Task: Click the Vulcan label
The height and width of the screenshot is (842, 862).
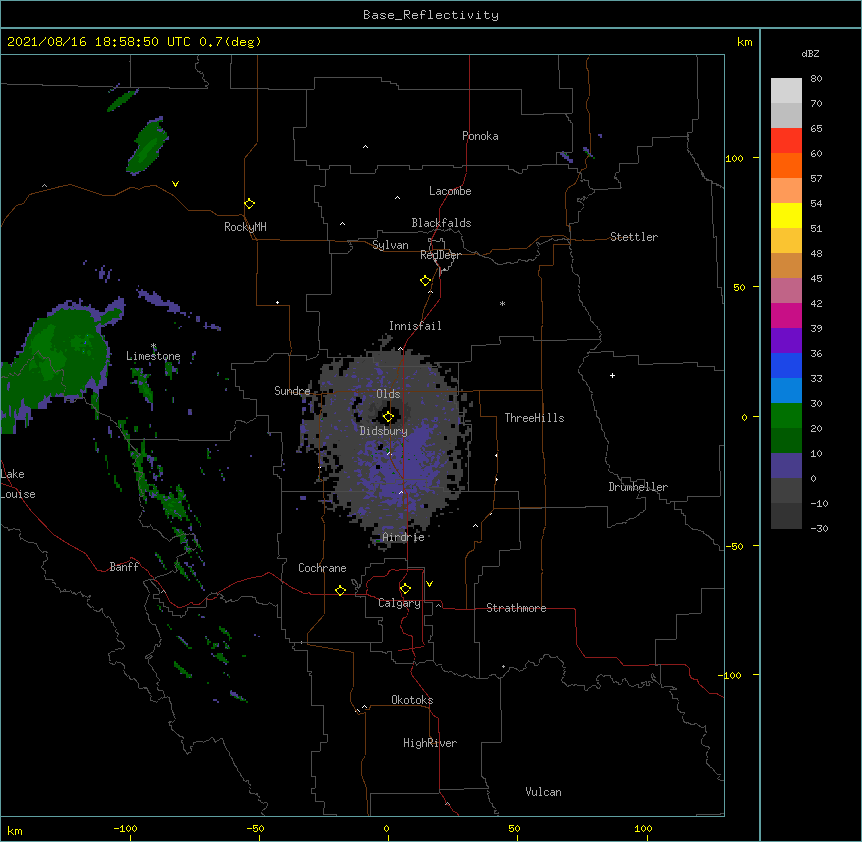Action: [x=543, y=792]
